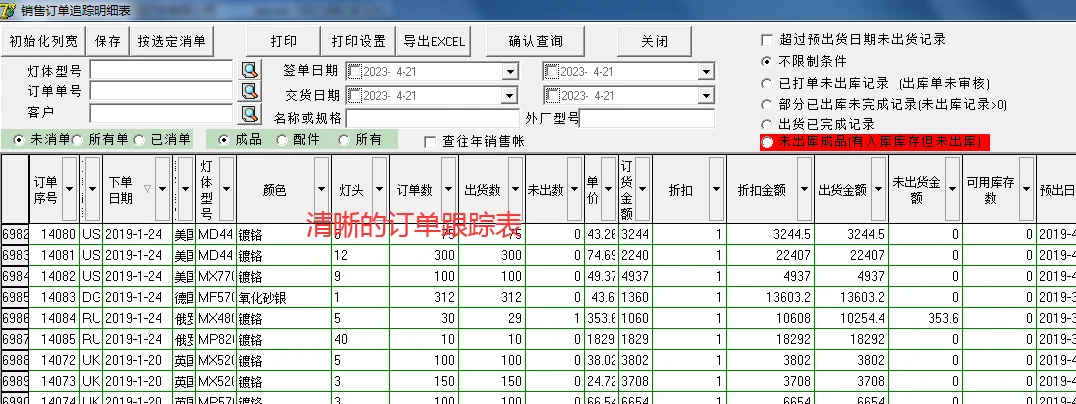Click 确认查询 button

click(535, 41)
